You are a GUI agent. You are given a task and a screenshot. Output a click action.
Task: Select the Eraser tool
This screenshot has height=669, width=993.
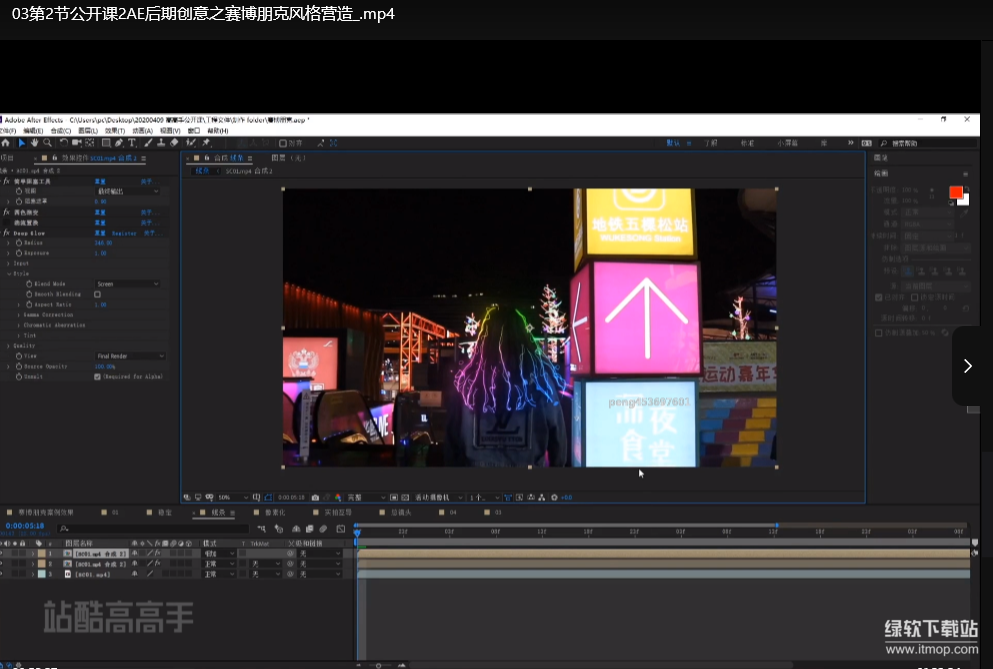tap(174, 143)
